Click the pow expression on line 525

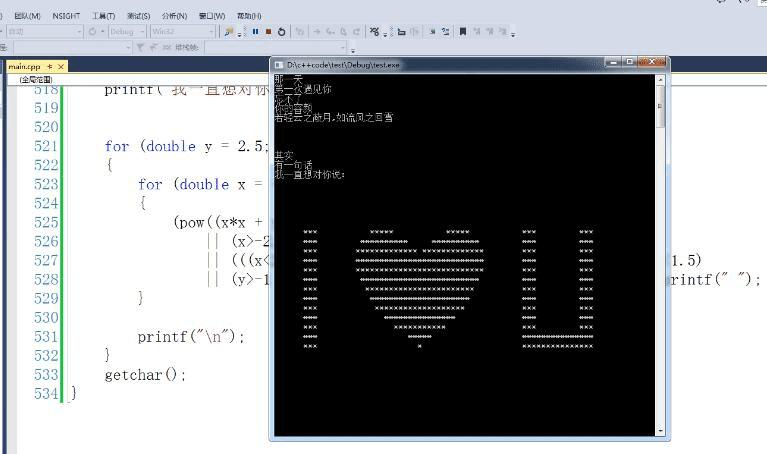(x=218, y=223)
